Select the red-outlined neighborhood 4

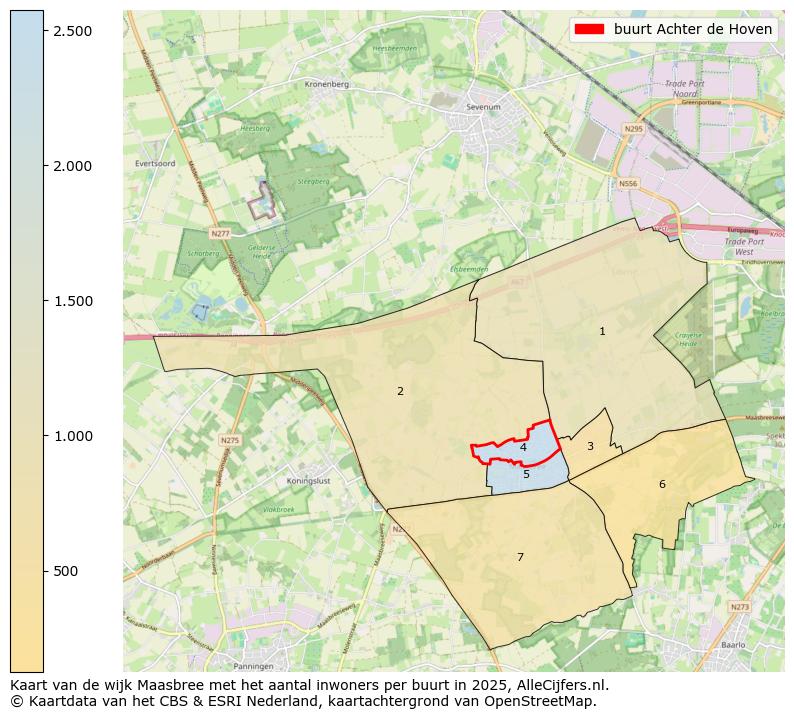point(523,447)
